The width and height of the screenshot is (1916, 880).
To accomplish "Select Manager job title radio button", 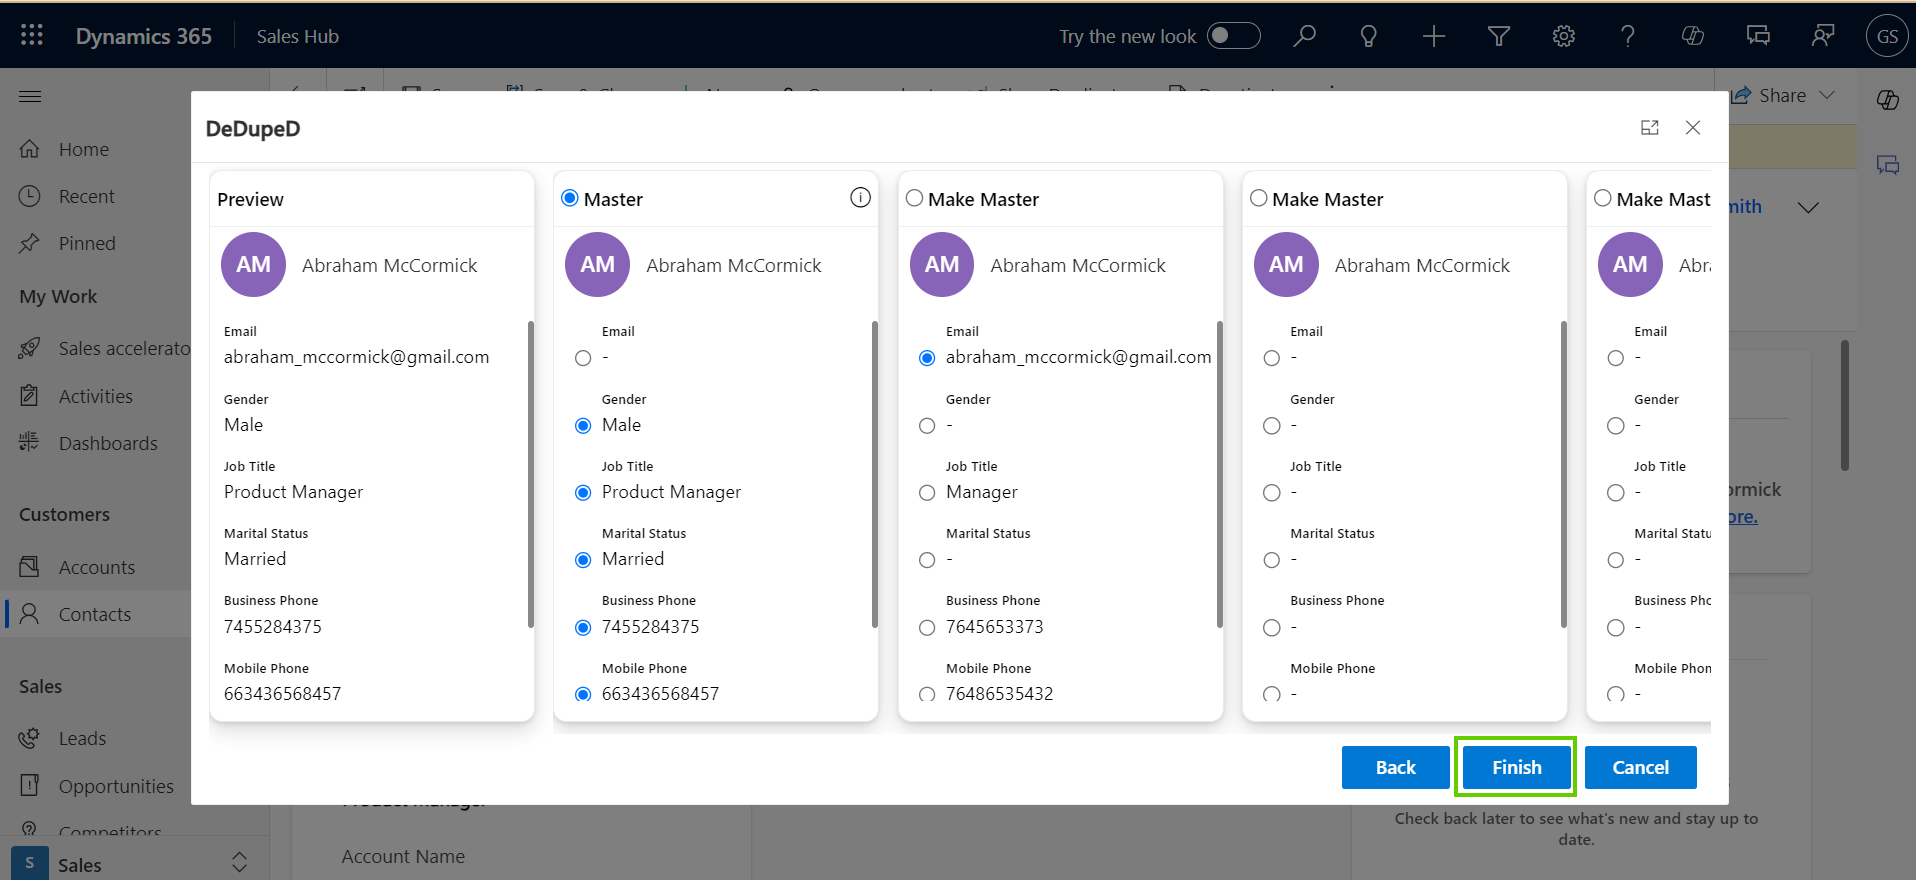I will click(x=927, y=493).
